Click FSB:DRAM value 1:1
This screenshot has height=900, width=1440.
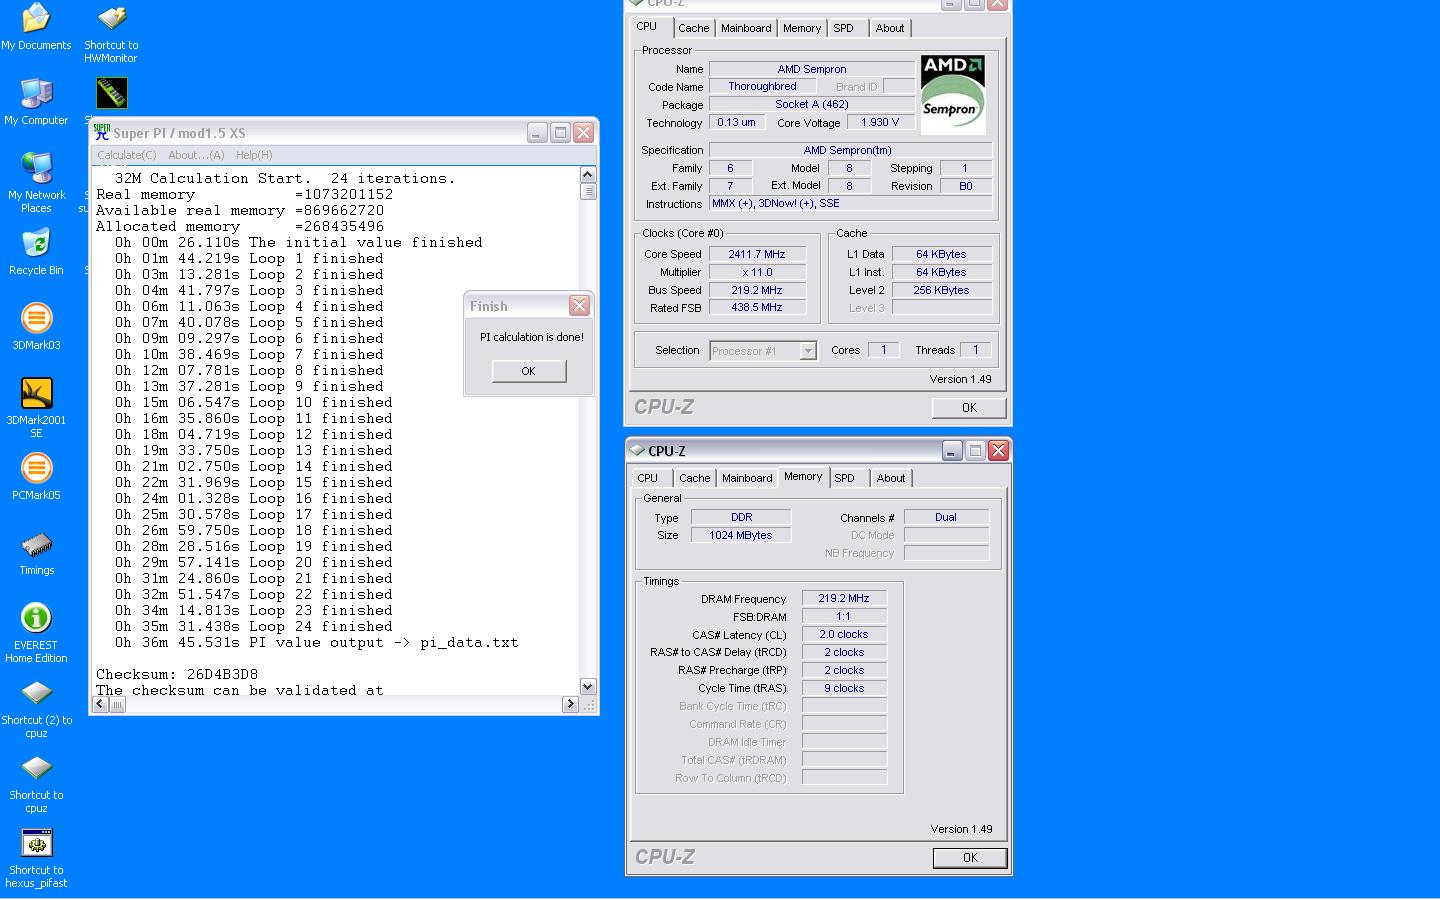(845, 616)
